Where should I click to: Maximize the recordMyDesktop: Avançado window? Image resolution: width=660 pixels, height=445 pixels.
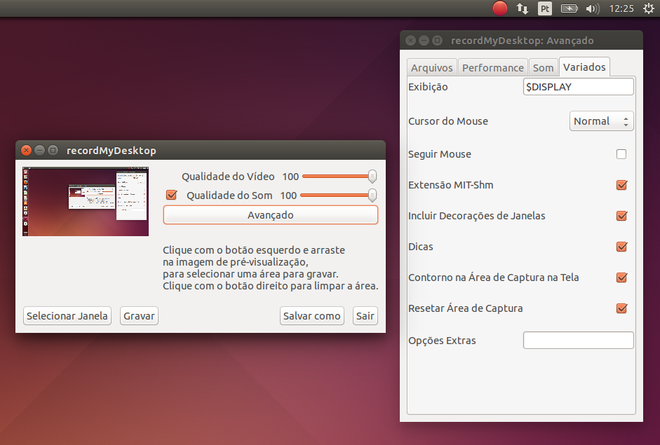437,40
